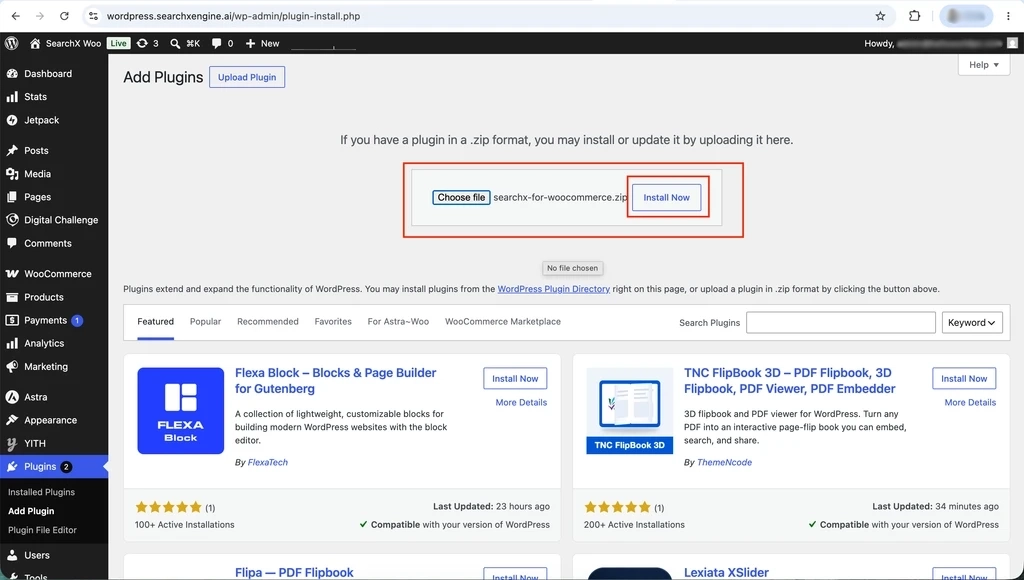Select Add Plugin submenu item
This screenshot has width=1024, height=580.
coord(31,511)
